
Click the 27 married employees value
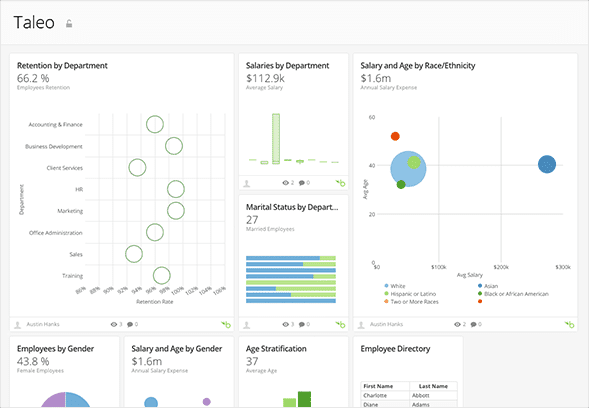tap(252, 220)
